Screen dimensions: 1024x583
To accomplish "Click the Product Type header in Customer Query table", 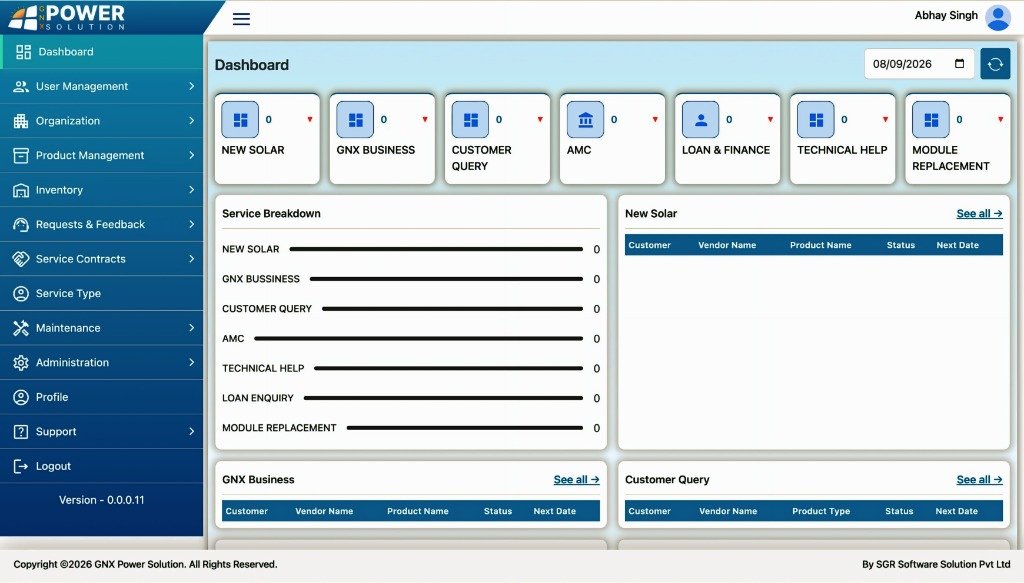I will coord(821,511).
